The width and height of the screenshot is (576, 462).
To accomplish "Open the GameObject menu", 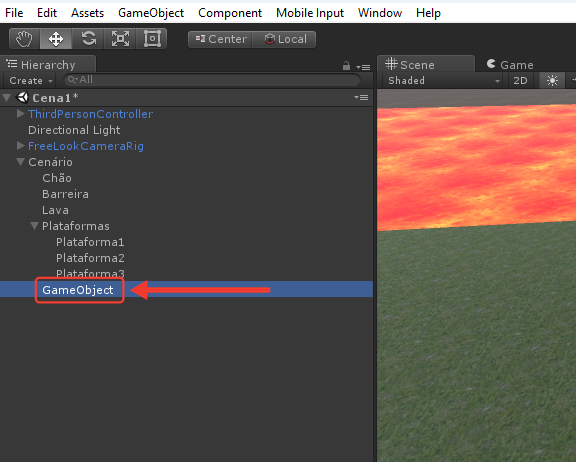I will coord(151,13).
